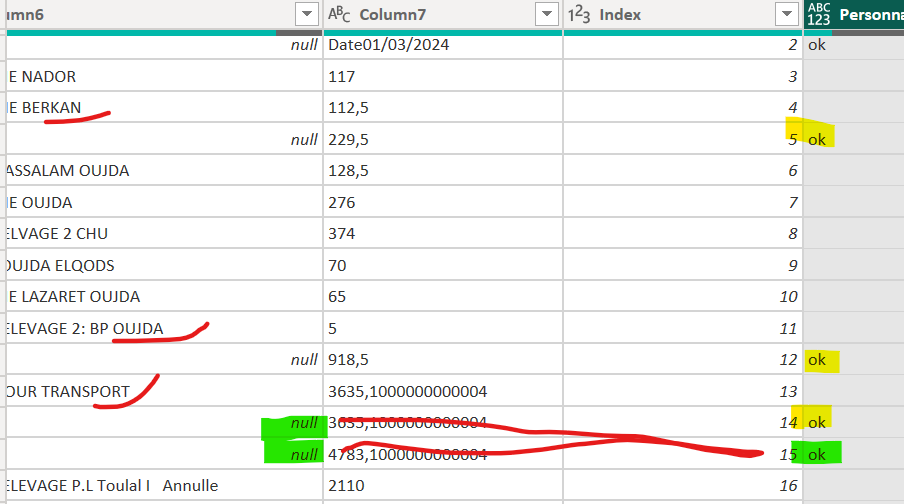Screen dimensions: 904x504
Task: Open the Column7 filter dropdown
Action: click(x=547, y=14)
